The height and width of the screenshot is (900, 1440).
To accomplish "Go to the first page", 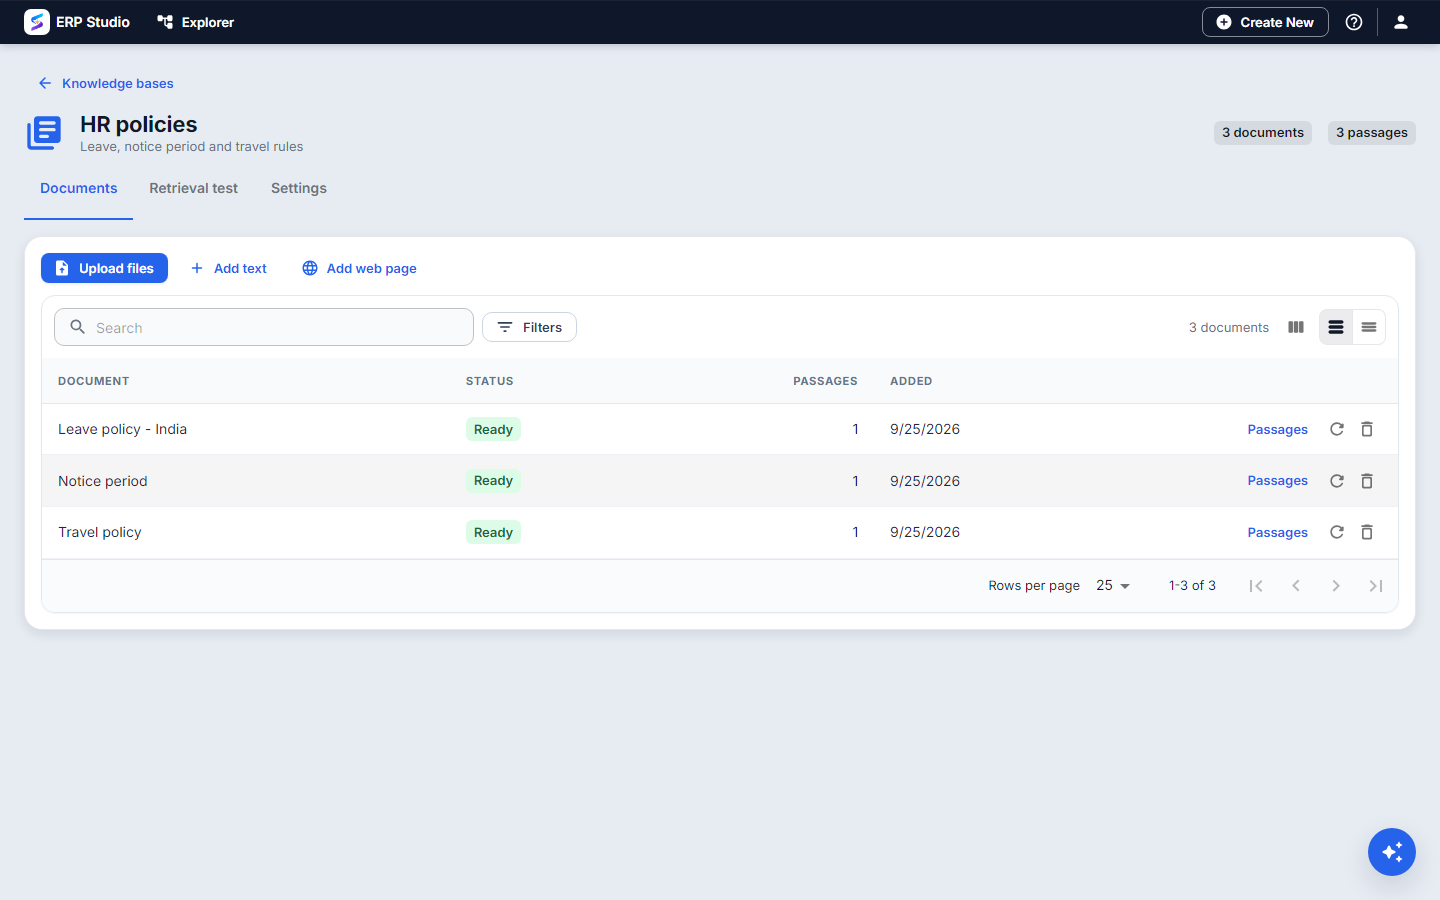I will [1256, 586].
